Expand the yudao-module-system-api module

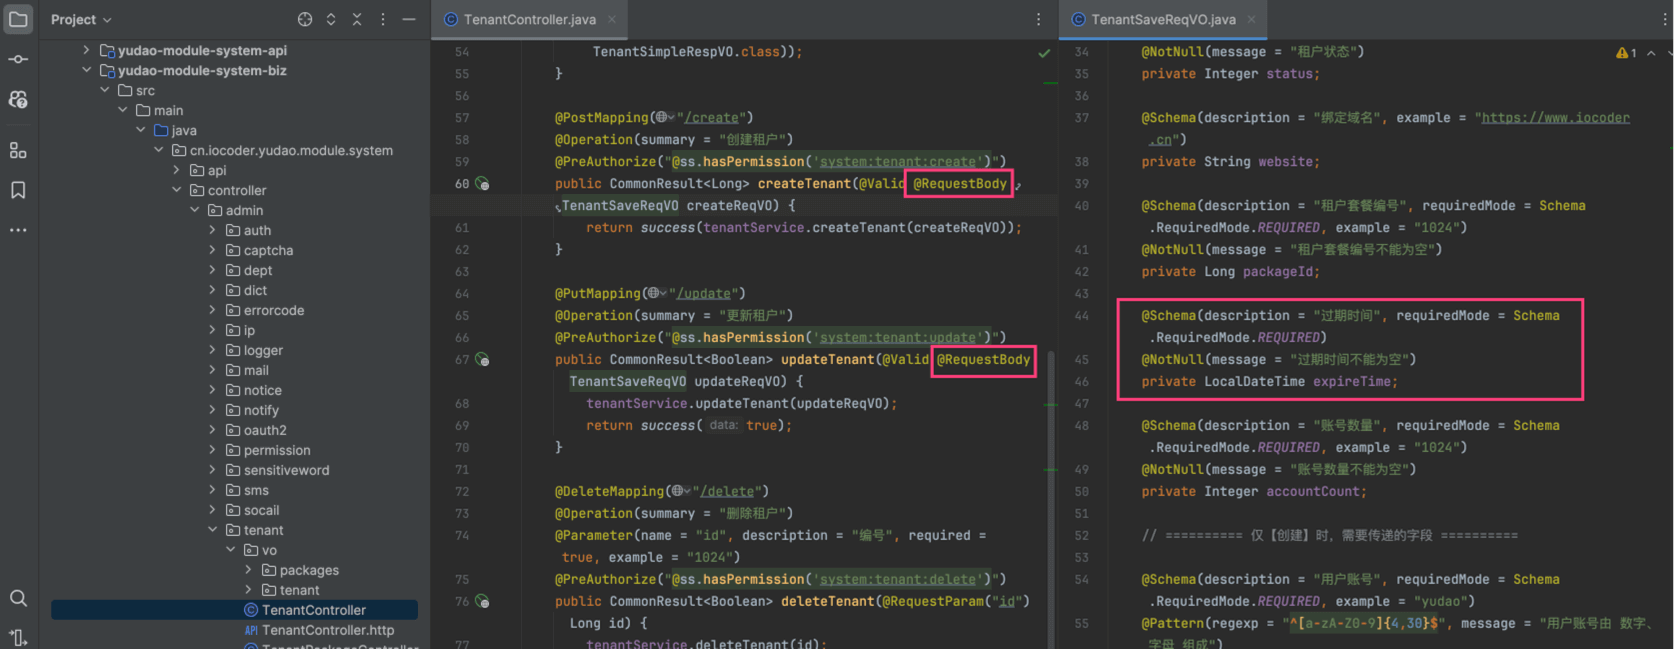(x=86, y=50)
